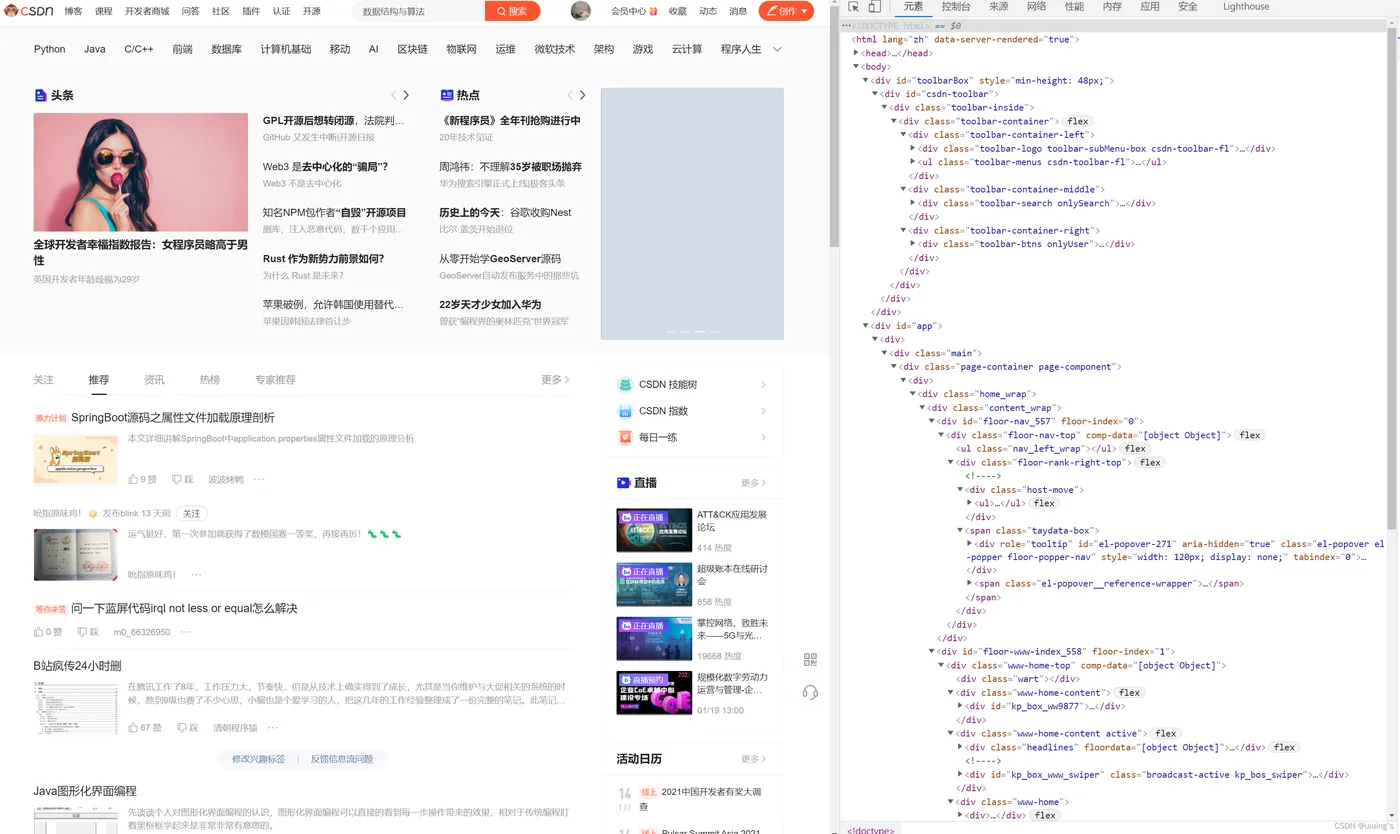Switch to the 网络 DevTools tab
Image resolution: width=1400 pixels, height=834 pixels.
click(1037, 7)
